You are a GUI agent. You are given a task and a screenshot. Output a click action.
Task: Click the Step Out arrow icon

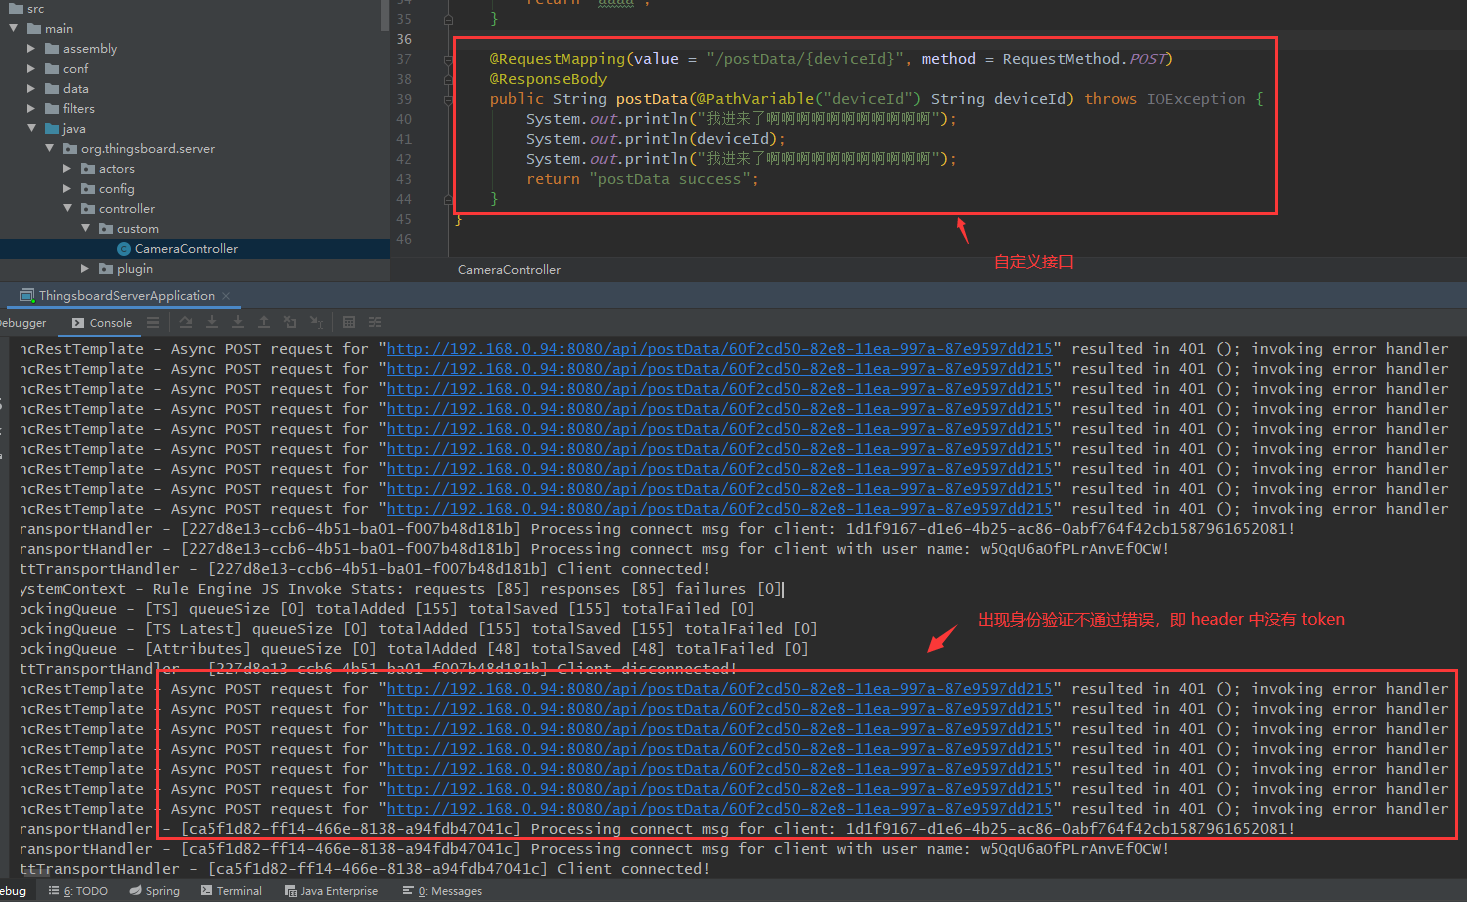coord(264,322)
